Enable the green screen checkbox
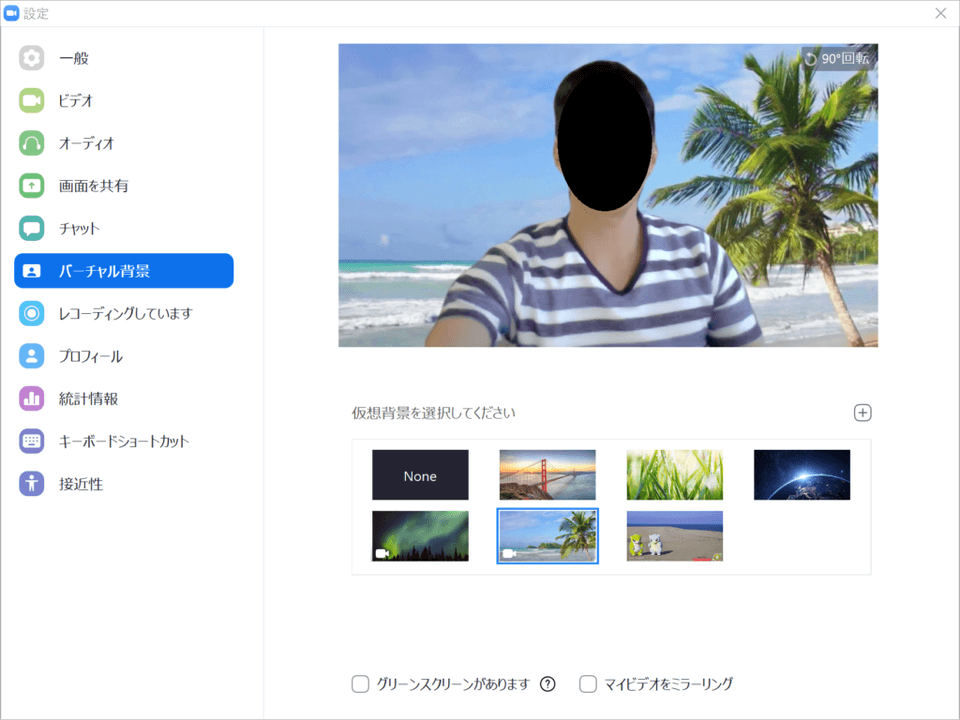960x720 pixels. 361,684
